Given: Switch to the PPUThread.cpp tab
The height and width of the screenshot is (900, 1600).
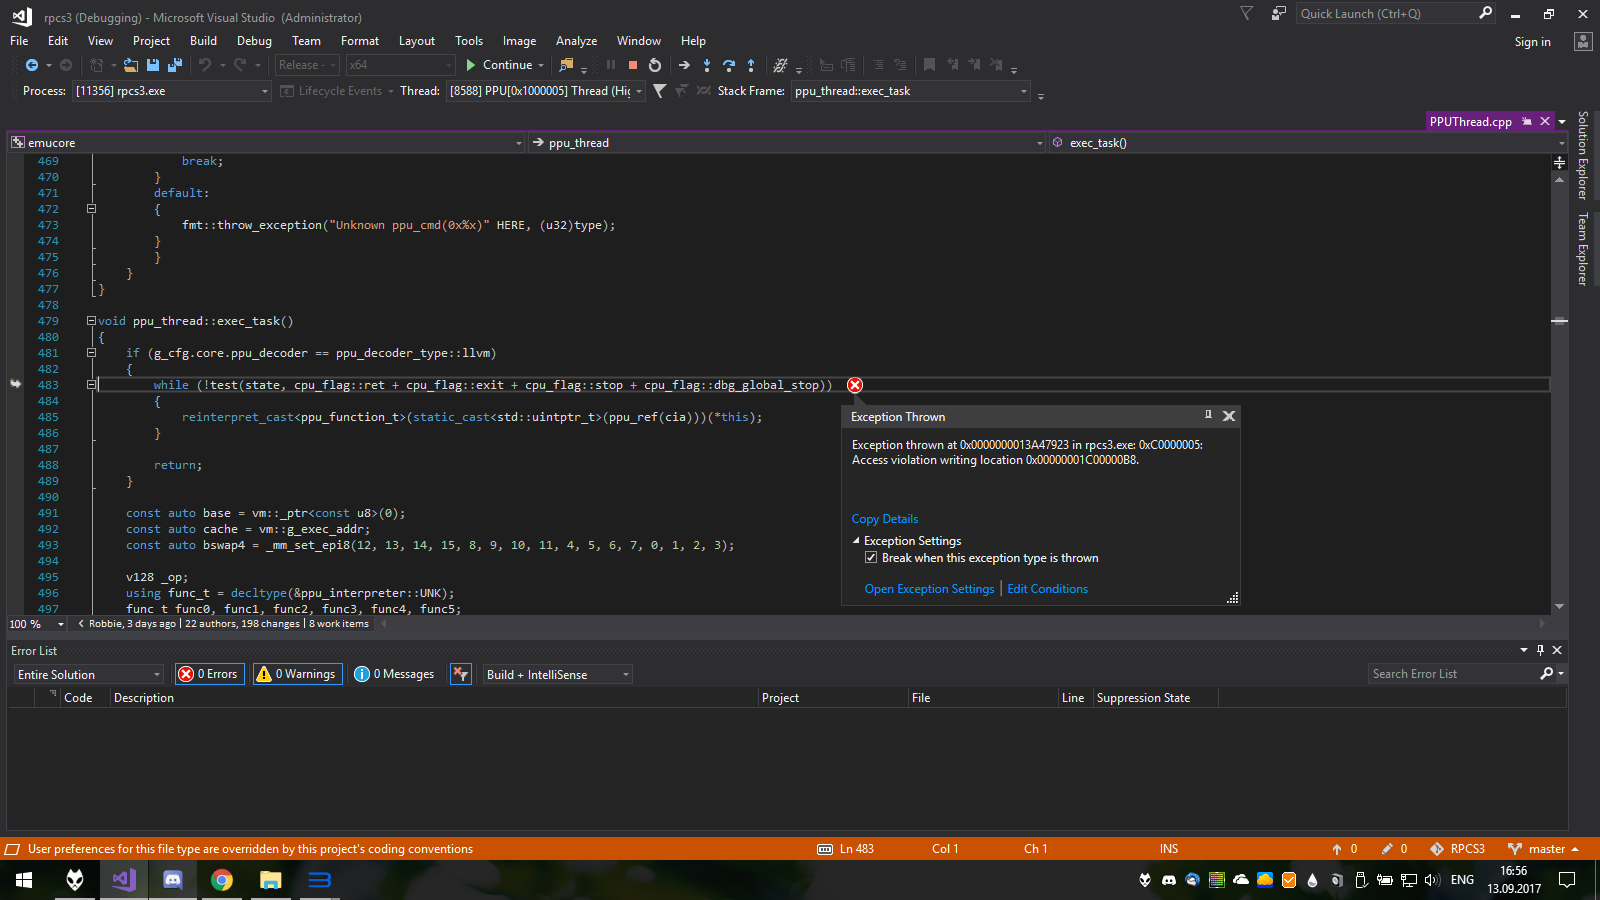Looking at the screenshot, I should pyautogui.click(x=1470, y=121).
